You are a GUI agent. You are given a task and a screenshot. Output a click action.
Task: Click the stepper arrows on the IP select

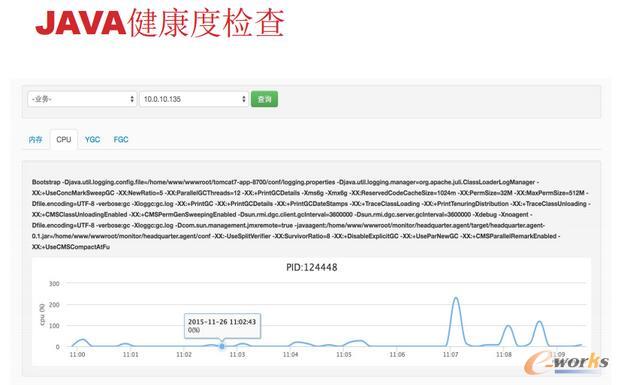coord(244,99)
